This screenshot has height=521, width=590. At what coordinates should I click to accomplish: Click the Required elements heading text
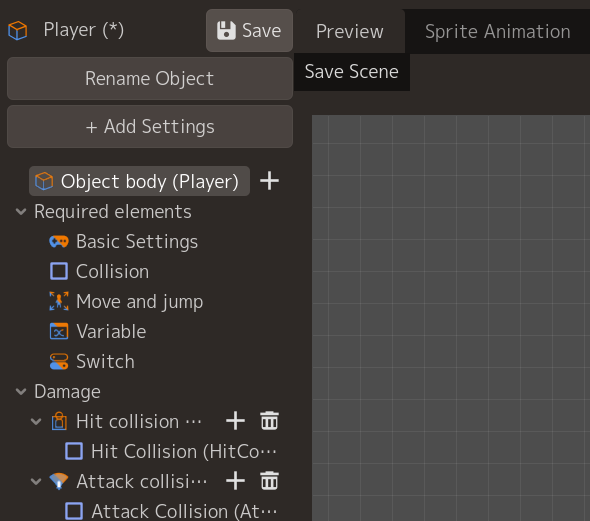113,212
